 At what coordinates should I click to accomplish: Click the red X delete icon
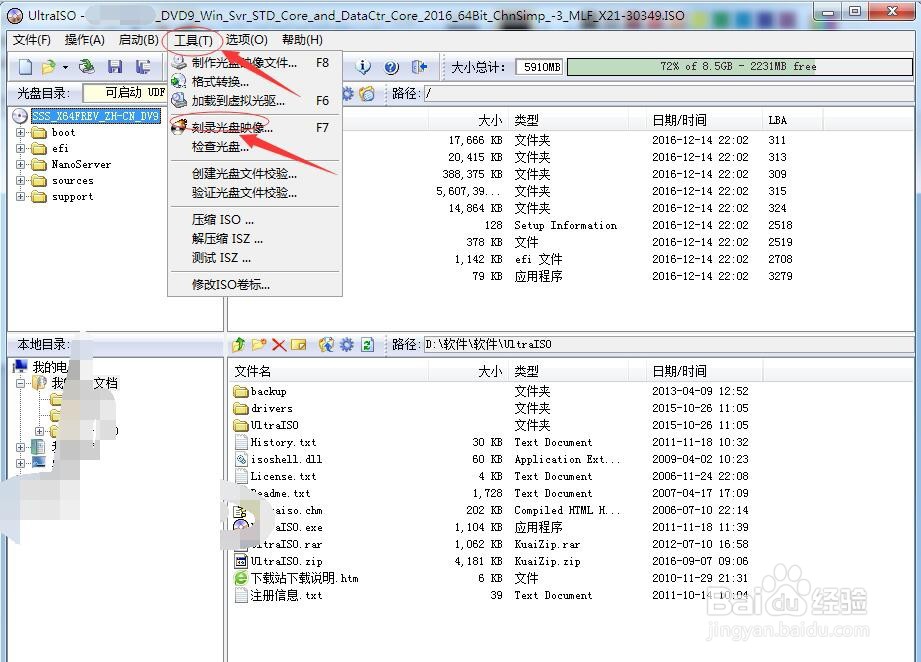coord(279,345)
